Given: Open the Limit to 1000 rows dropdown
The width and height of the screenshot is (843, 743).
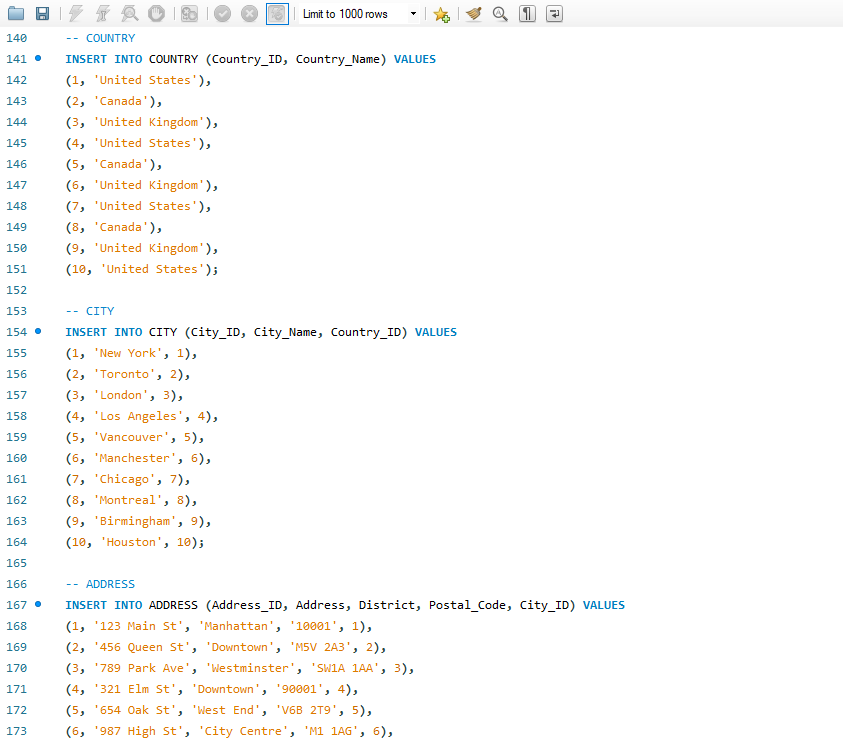Looking at the screenshot, I should pos(359,14).
